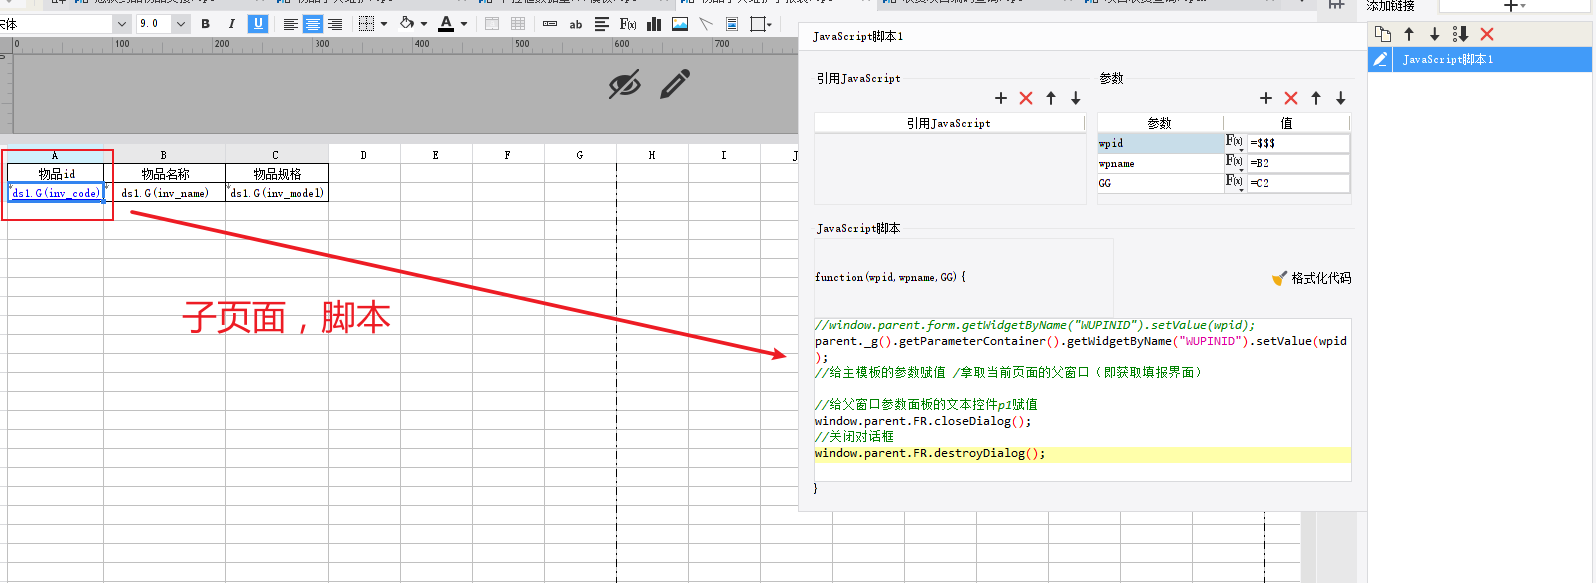Click the floating element icon
1596x583 pixels.
click(758, 24)
